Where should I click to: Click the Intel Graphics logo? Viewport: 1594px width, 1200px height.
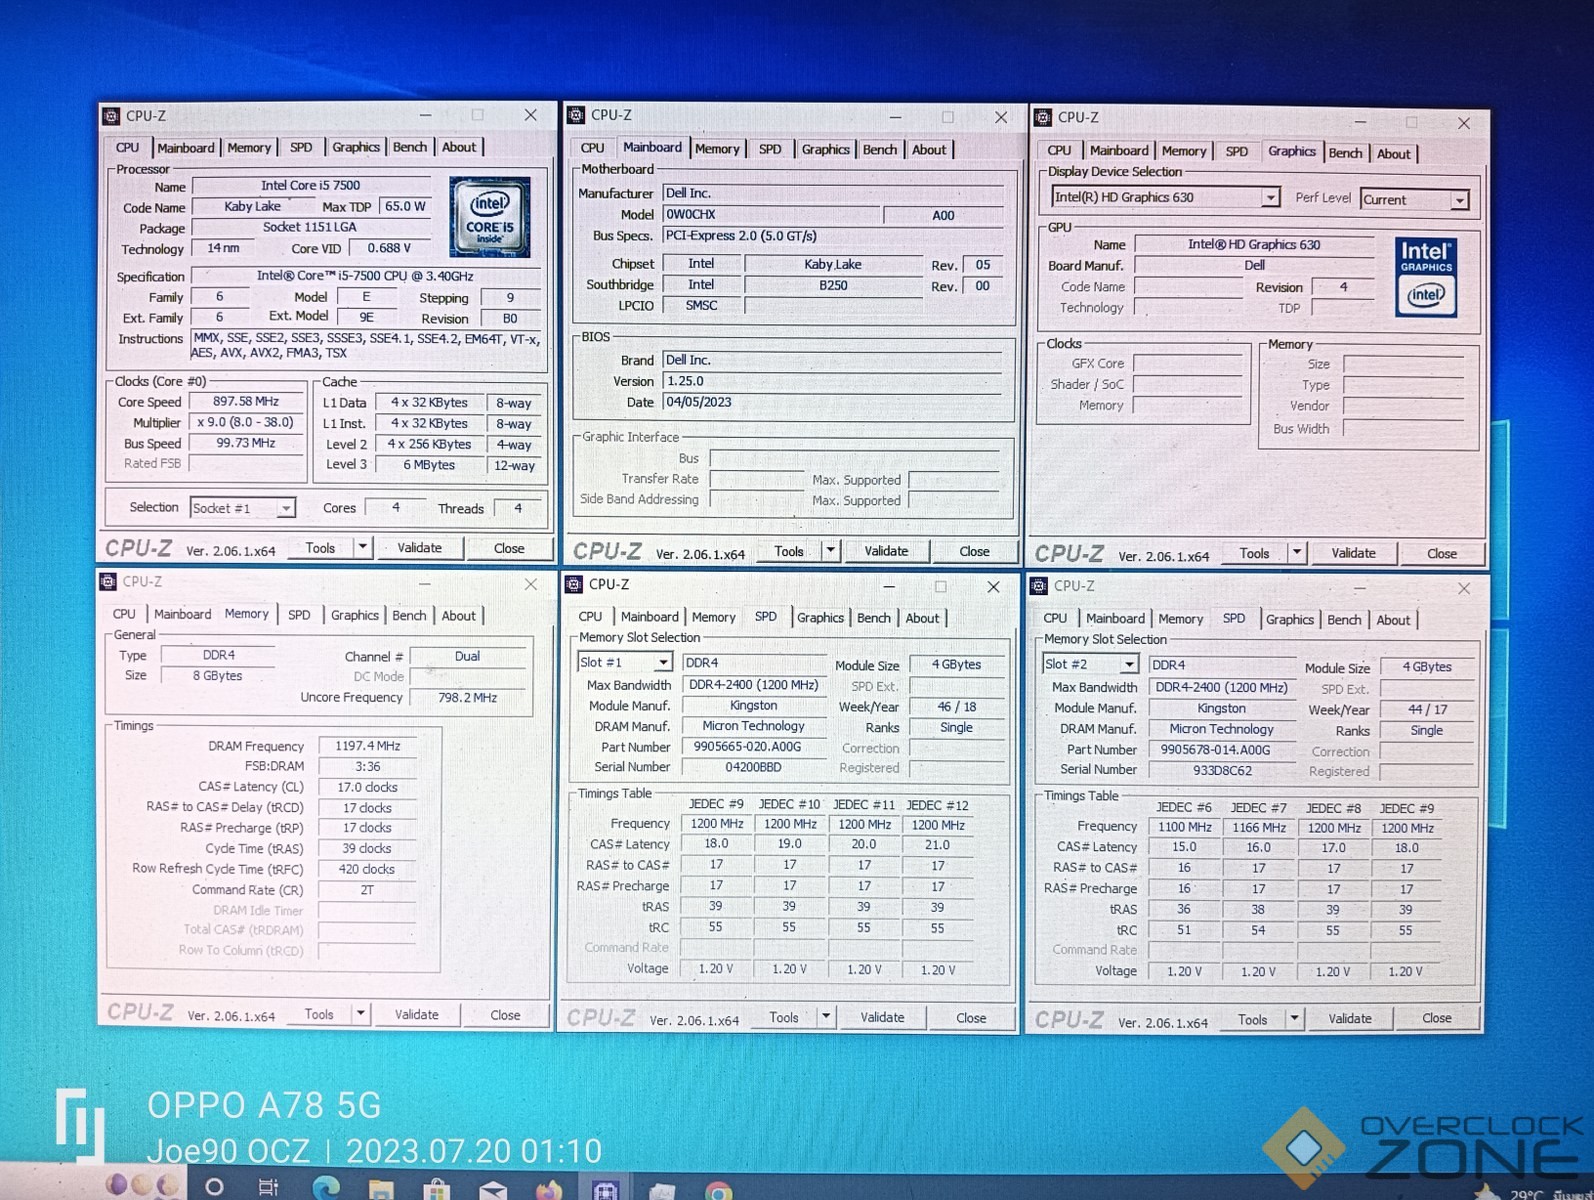click(x=1425, y=277)
